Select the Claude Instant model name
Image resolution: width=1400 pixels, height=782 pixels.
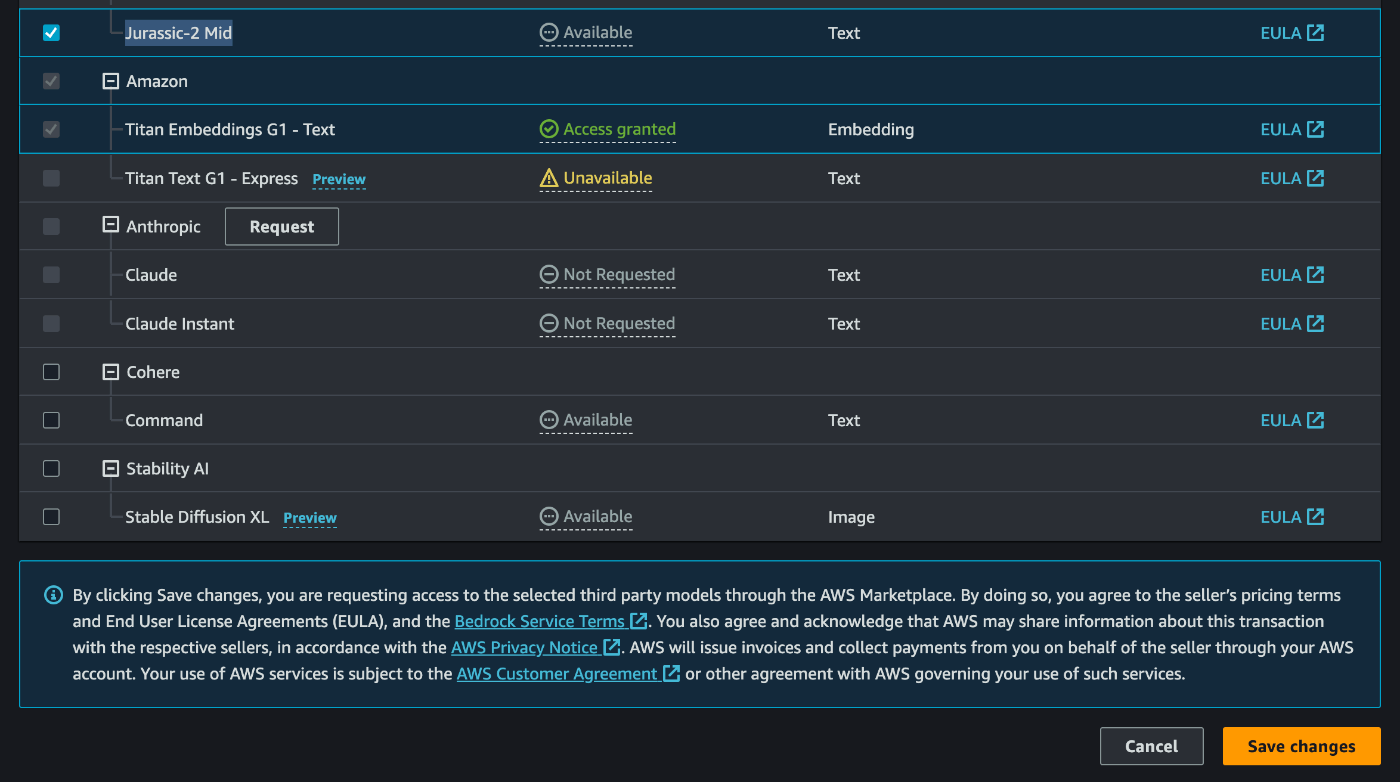[x=180, y=324]
